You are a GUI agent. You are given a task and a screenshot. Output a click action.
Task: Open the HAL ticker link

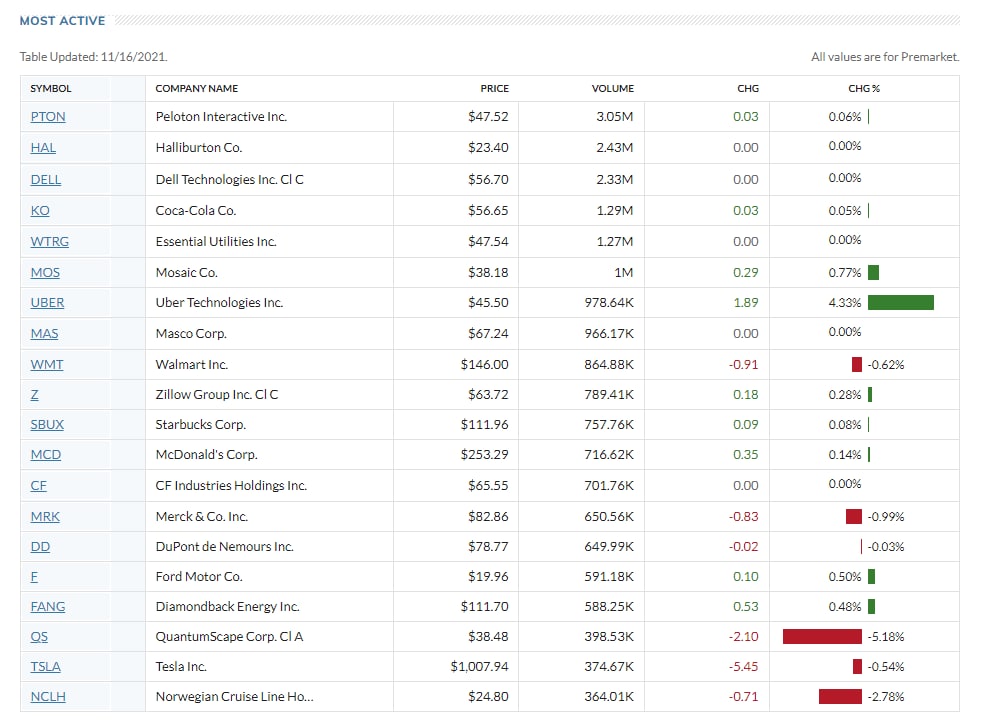[43, 148]
